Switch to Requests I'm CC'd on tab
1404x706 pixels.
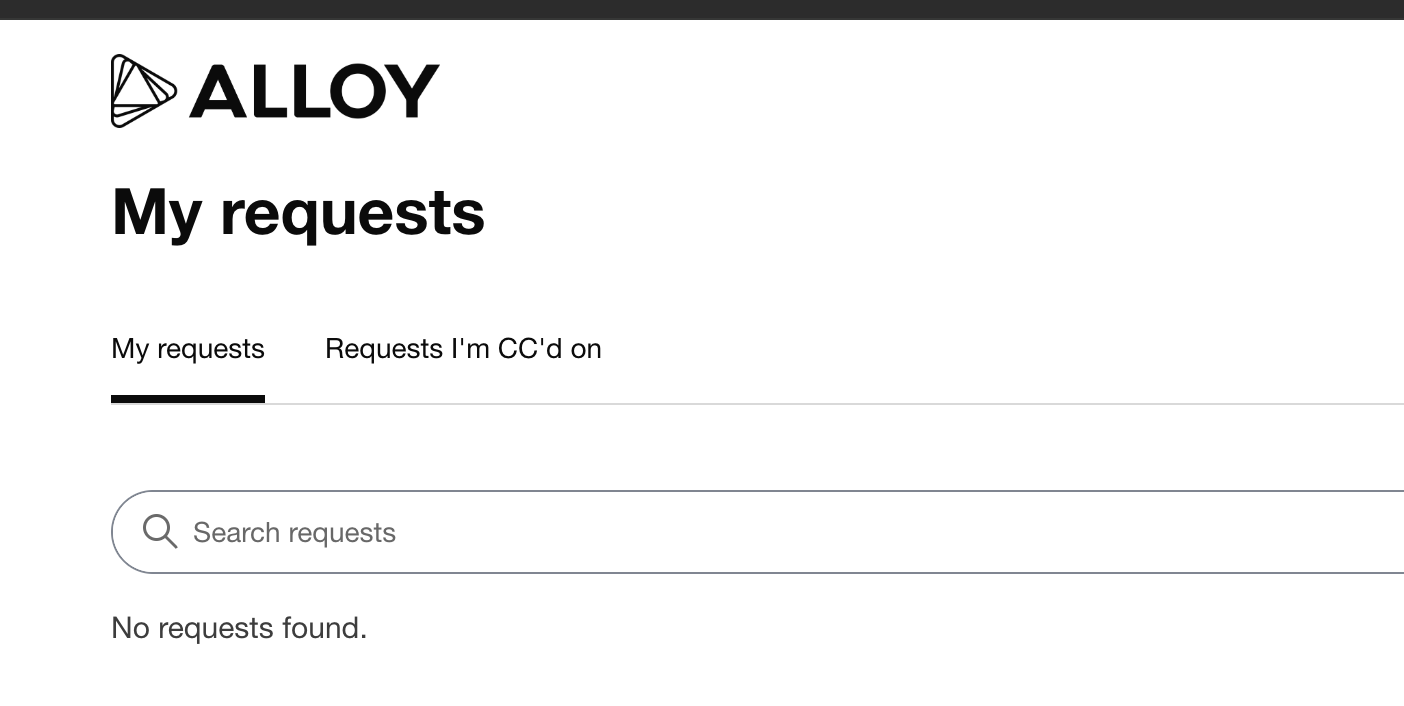click(463, 349)
